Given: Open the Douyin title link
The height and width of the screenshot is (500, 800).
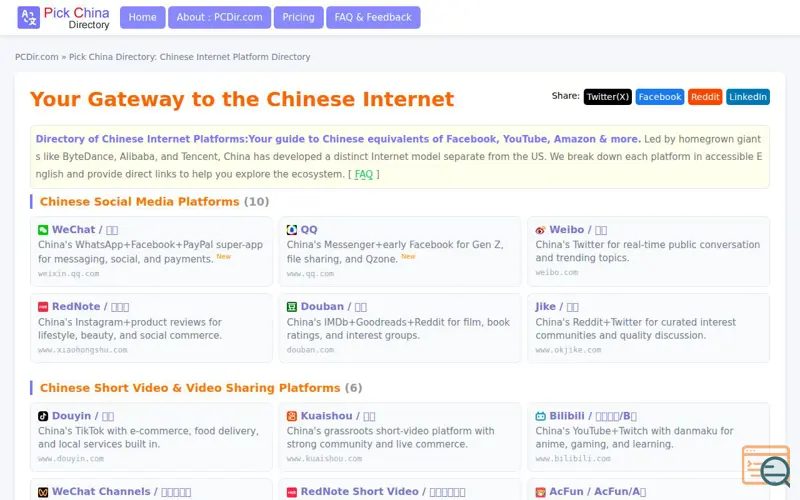Looking at the screenshot, I should coord(83,416).
